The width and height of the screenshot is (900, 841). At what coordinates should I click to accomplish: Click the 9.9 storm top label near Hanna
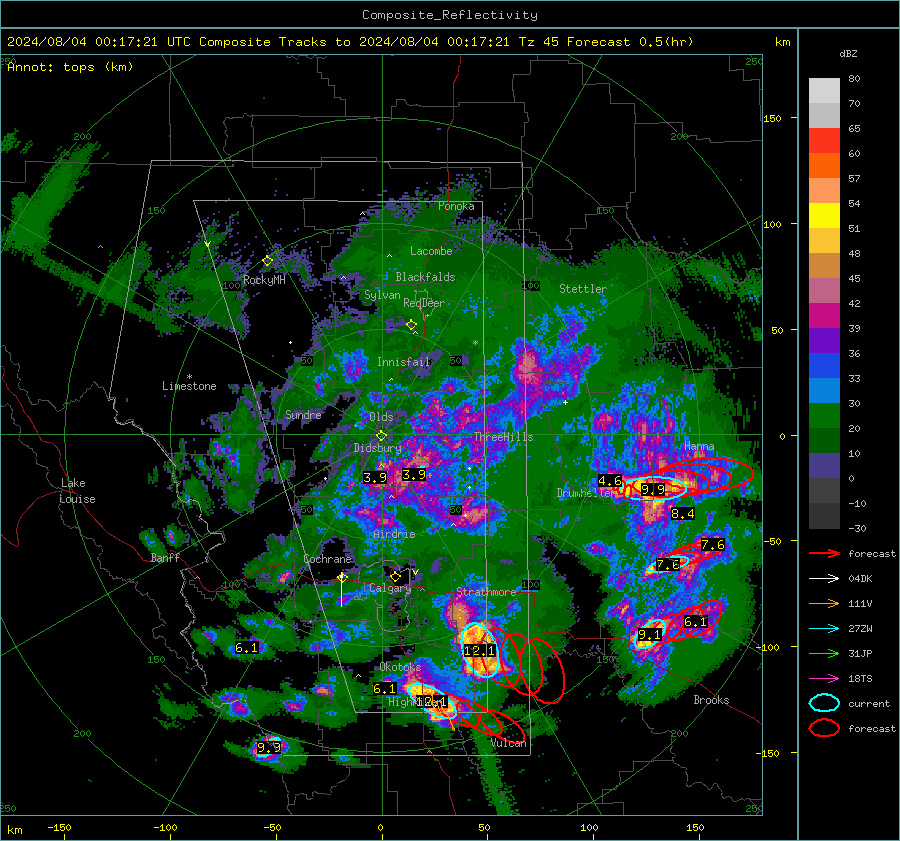[653, 490]
